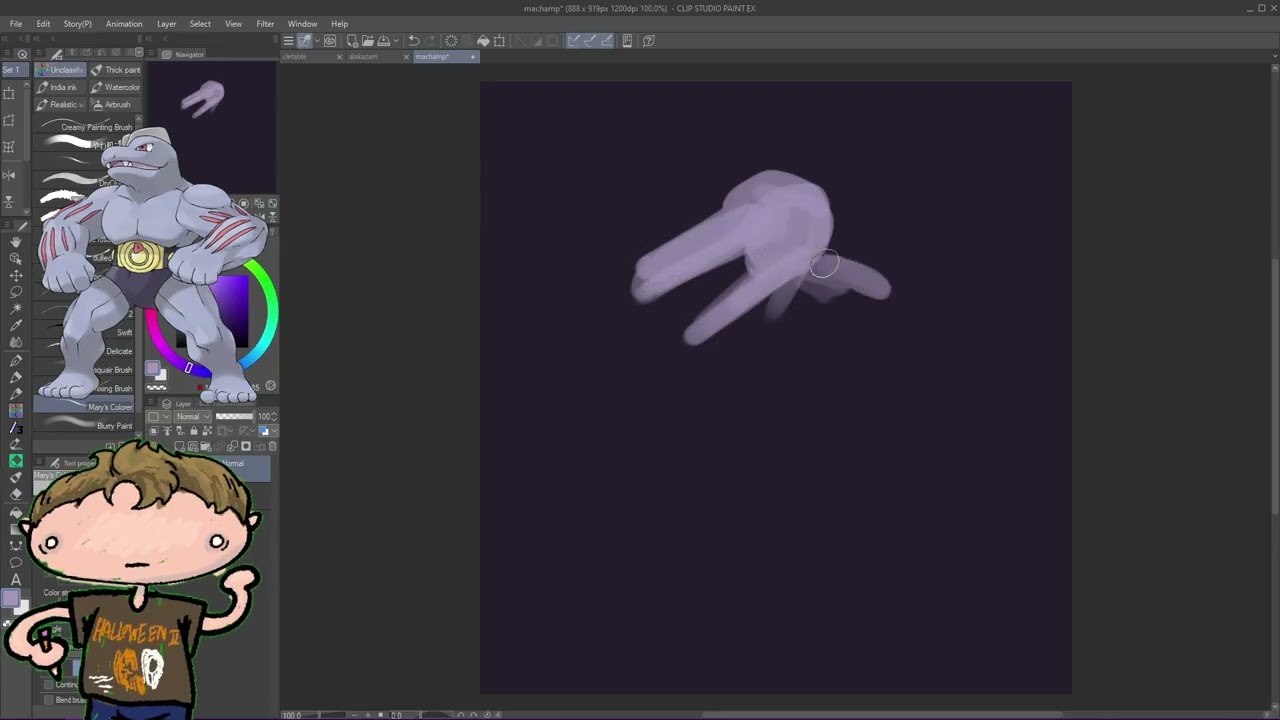The width and height of the screenshot is (1280, 720).
Task: Click the CLIP STUDIO spiral icon
Action: click(x=330, y=41)
